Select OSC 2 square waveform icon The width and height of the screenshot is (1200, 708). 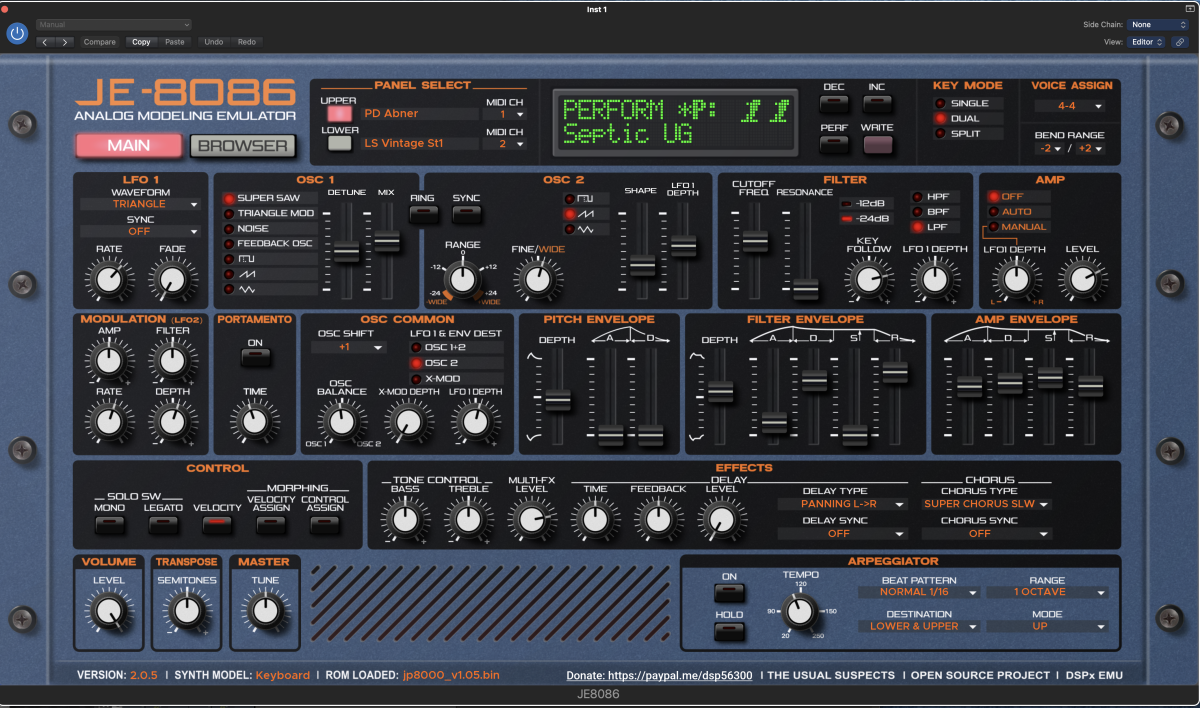coord(585,198)
